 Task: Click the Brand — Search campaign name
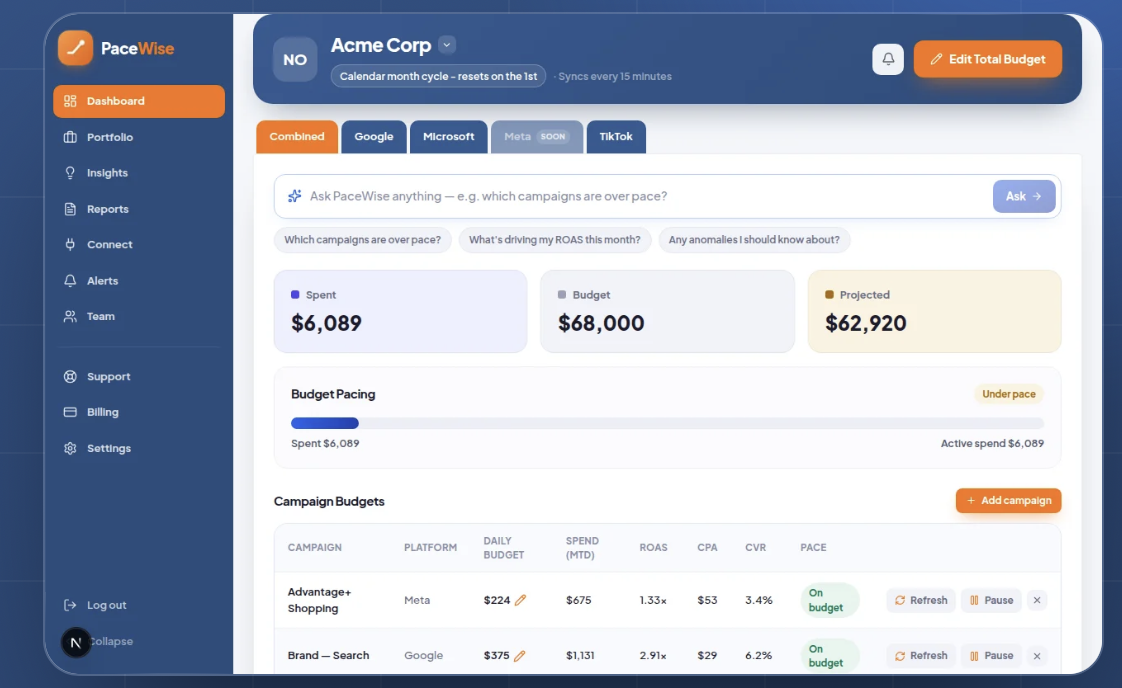328,655
